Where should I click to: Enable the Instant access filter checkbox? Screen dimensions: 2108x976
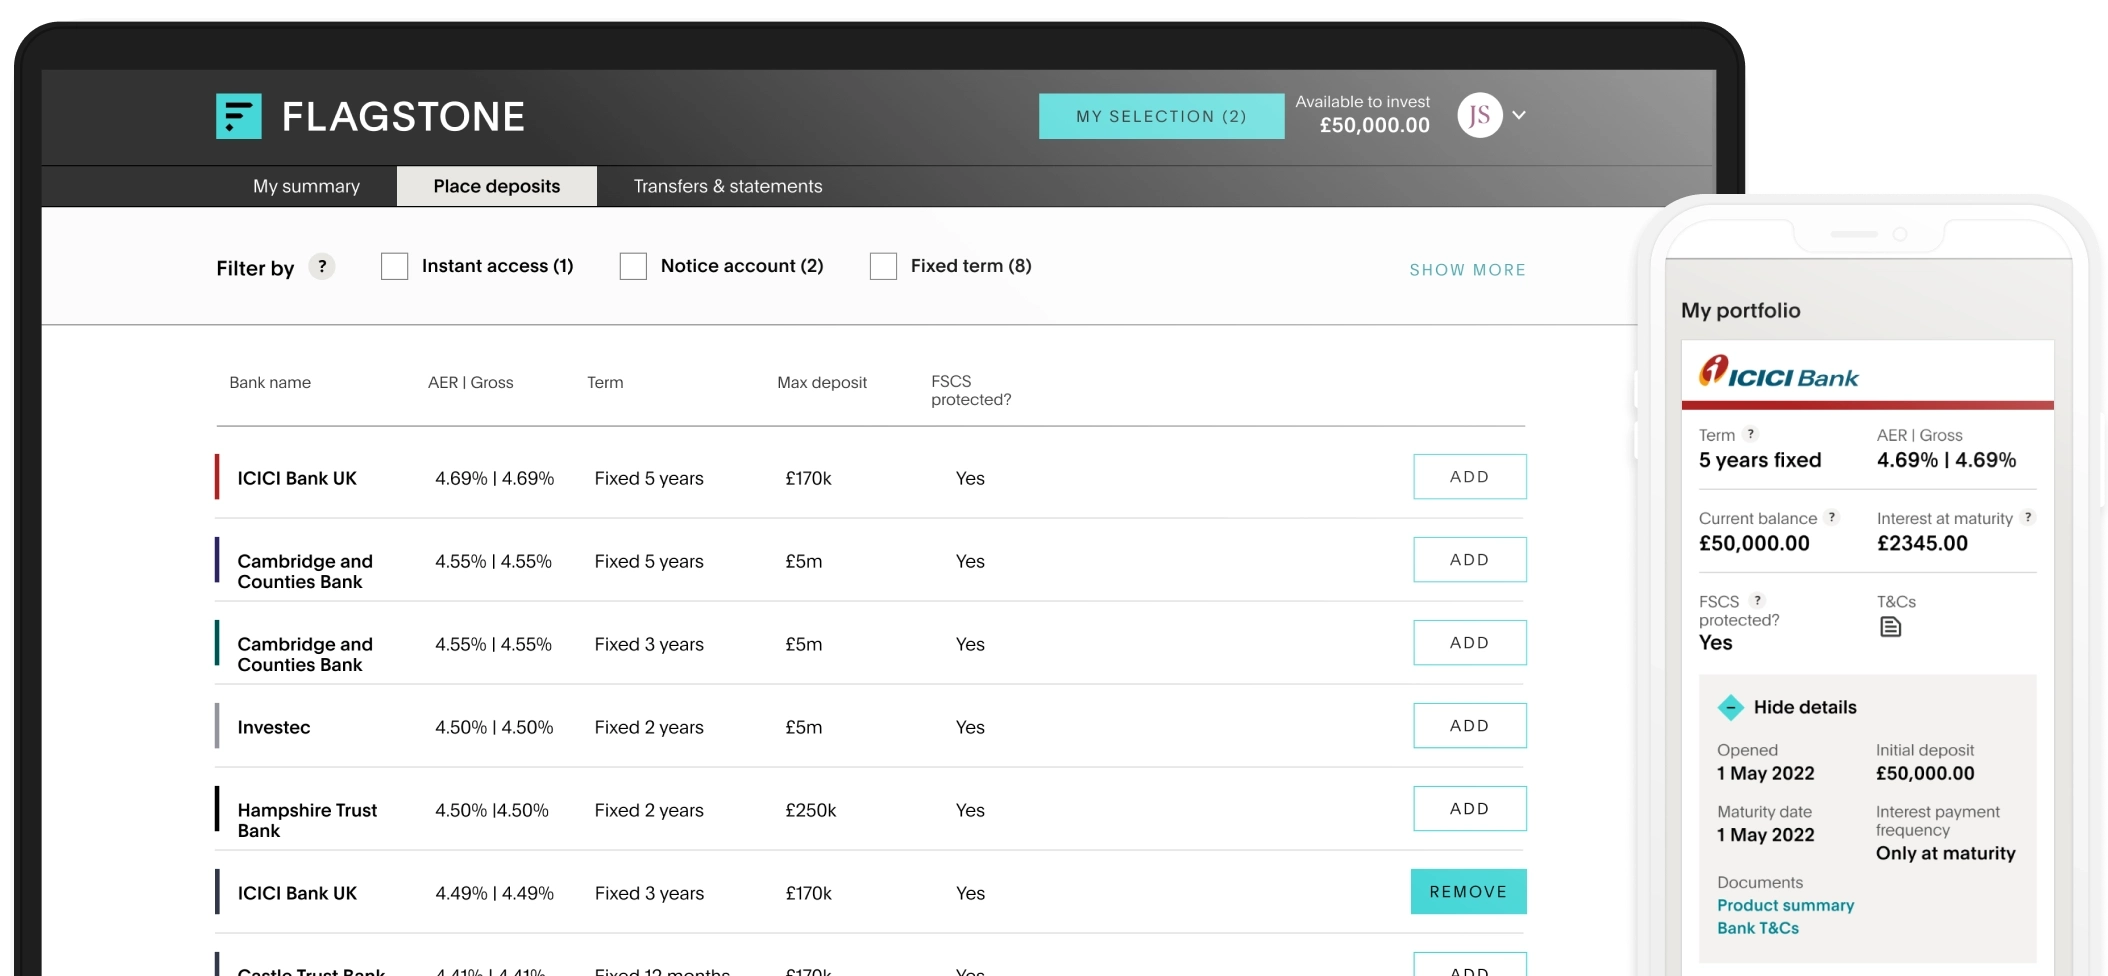pos(395,266)
